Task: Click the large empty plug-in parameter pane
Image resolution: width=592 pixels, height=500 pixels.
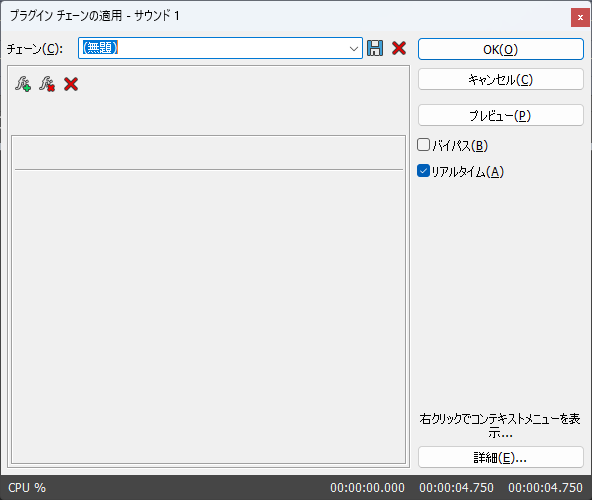Action: [208, 316]
